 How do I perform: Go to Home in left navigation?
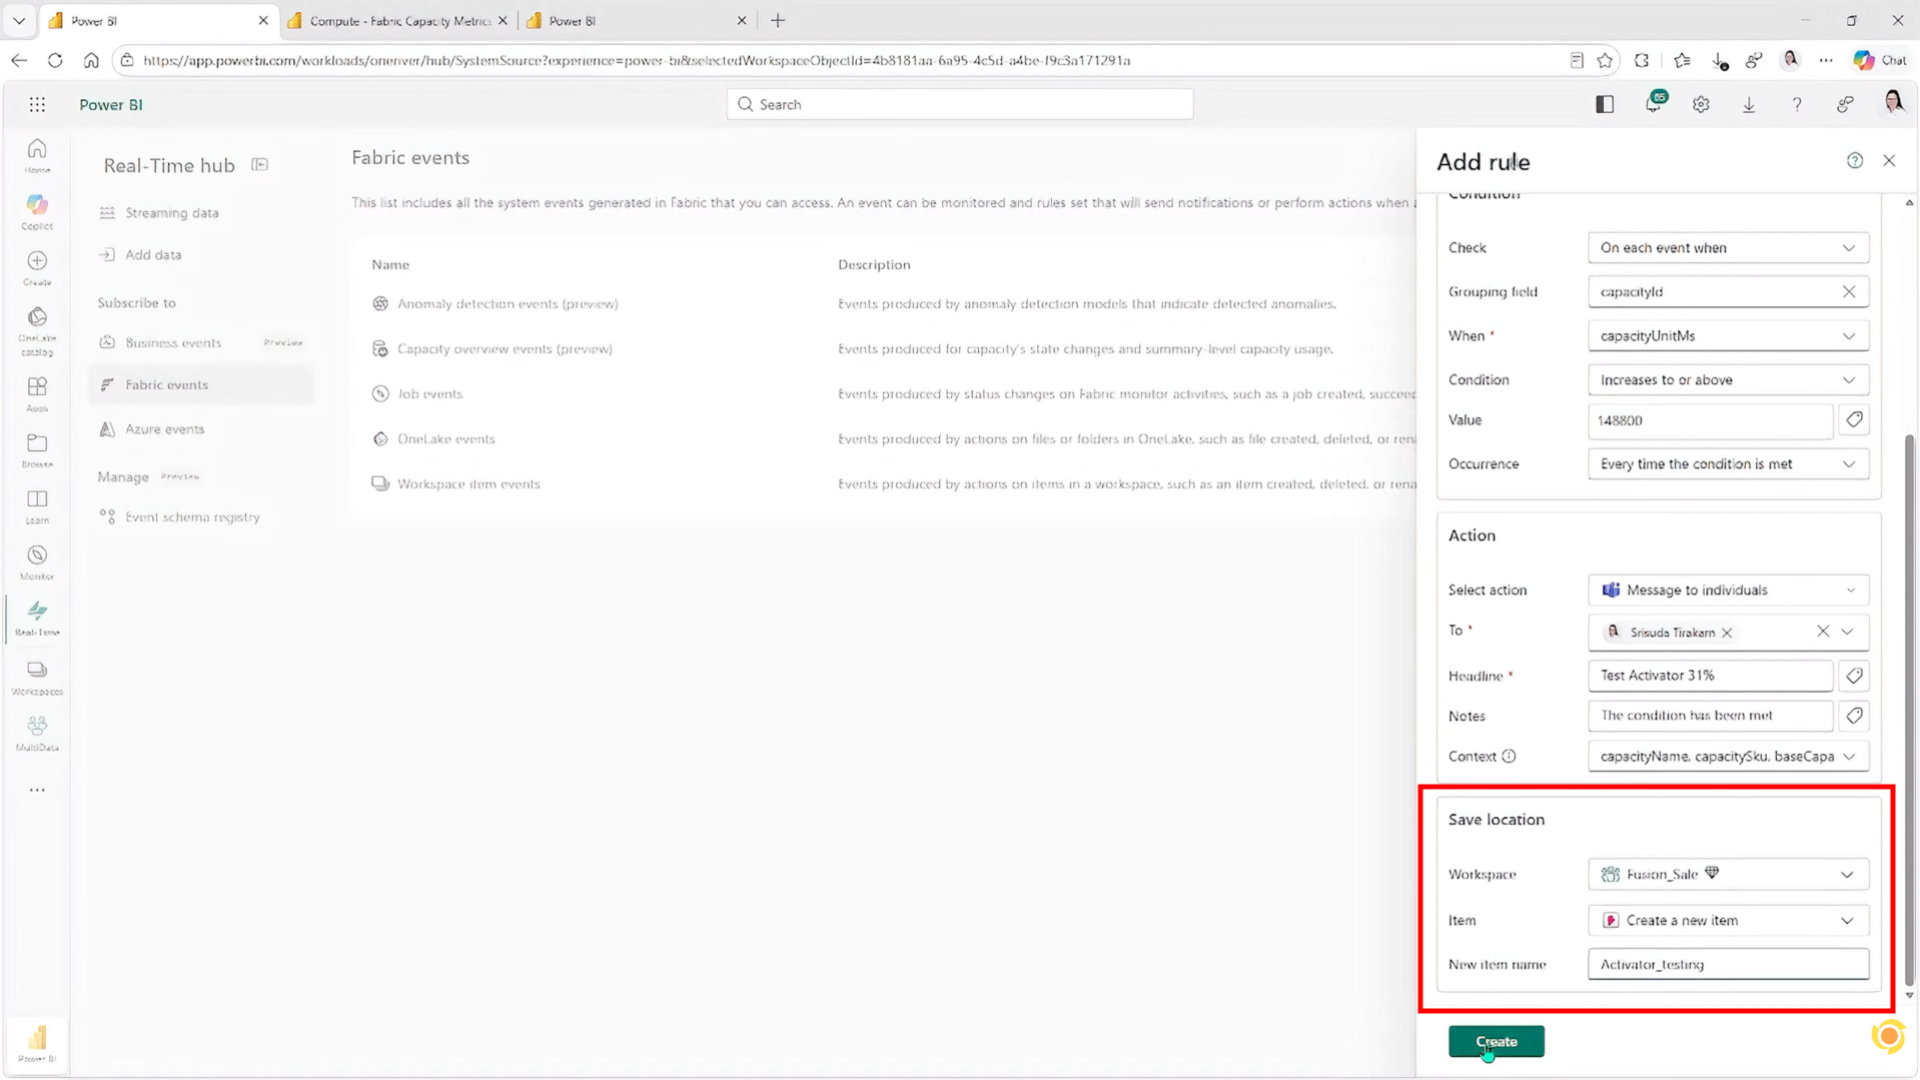pyautogui.click(x=37, y=155)
